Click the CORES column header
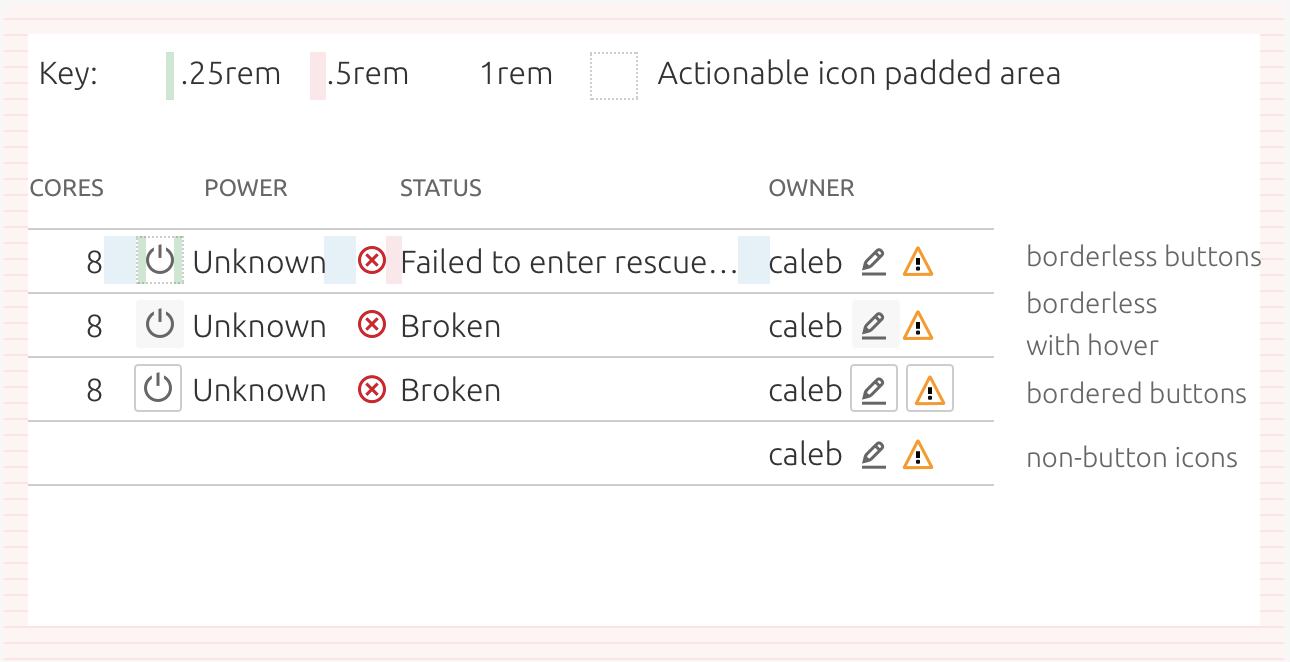This screenshot has height=662, width=1290. [x=67, y=188]
